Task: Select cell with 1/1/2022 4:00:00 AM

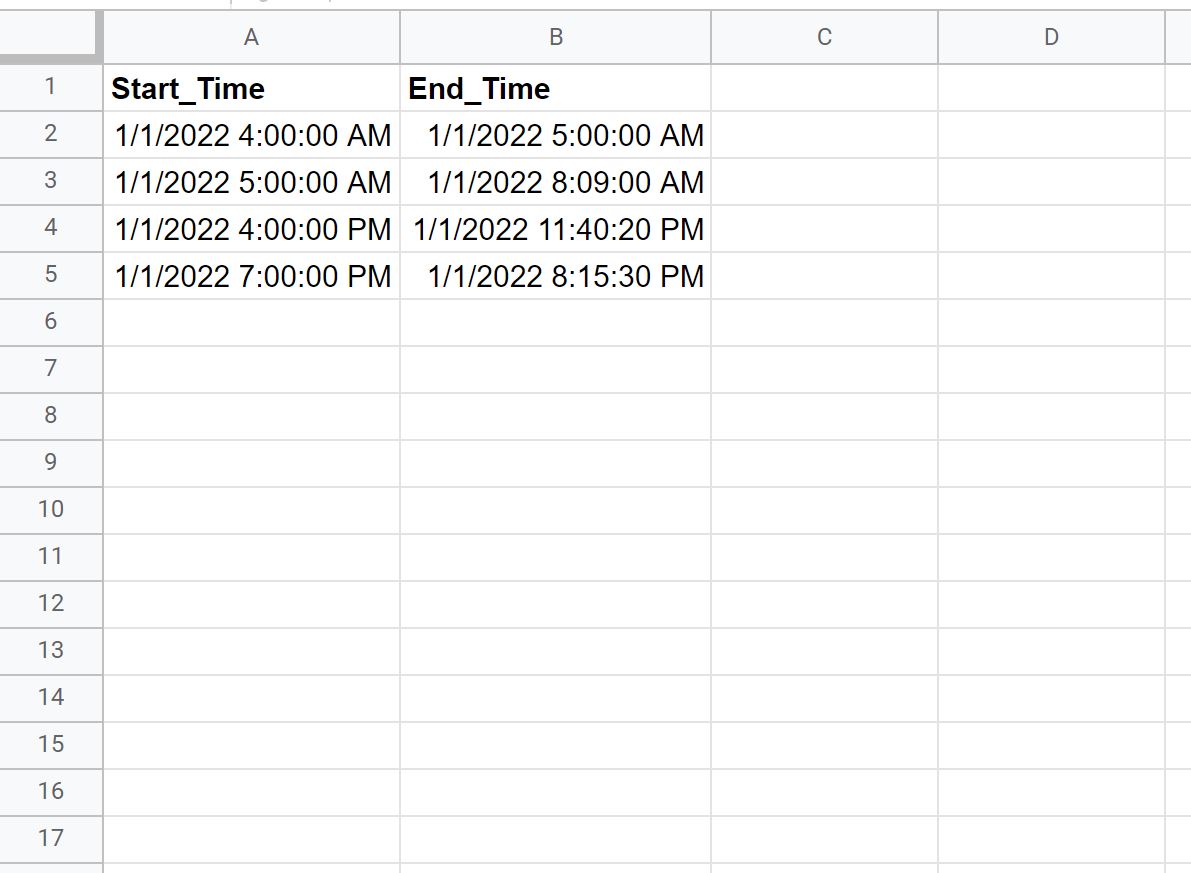Action: [x=251, y=135]
